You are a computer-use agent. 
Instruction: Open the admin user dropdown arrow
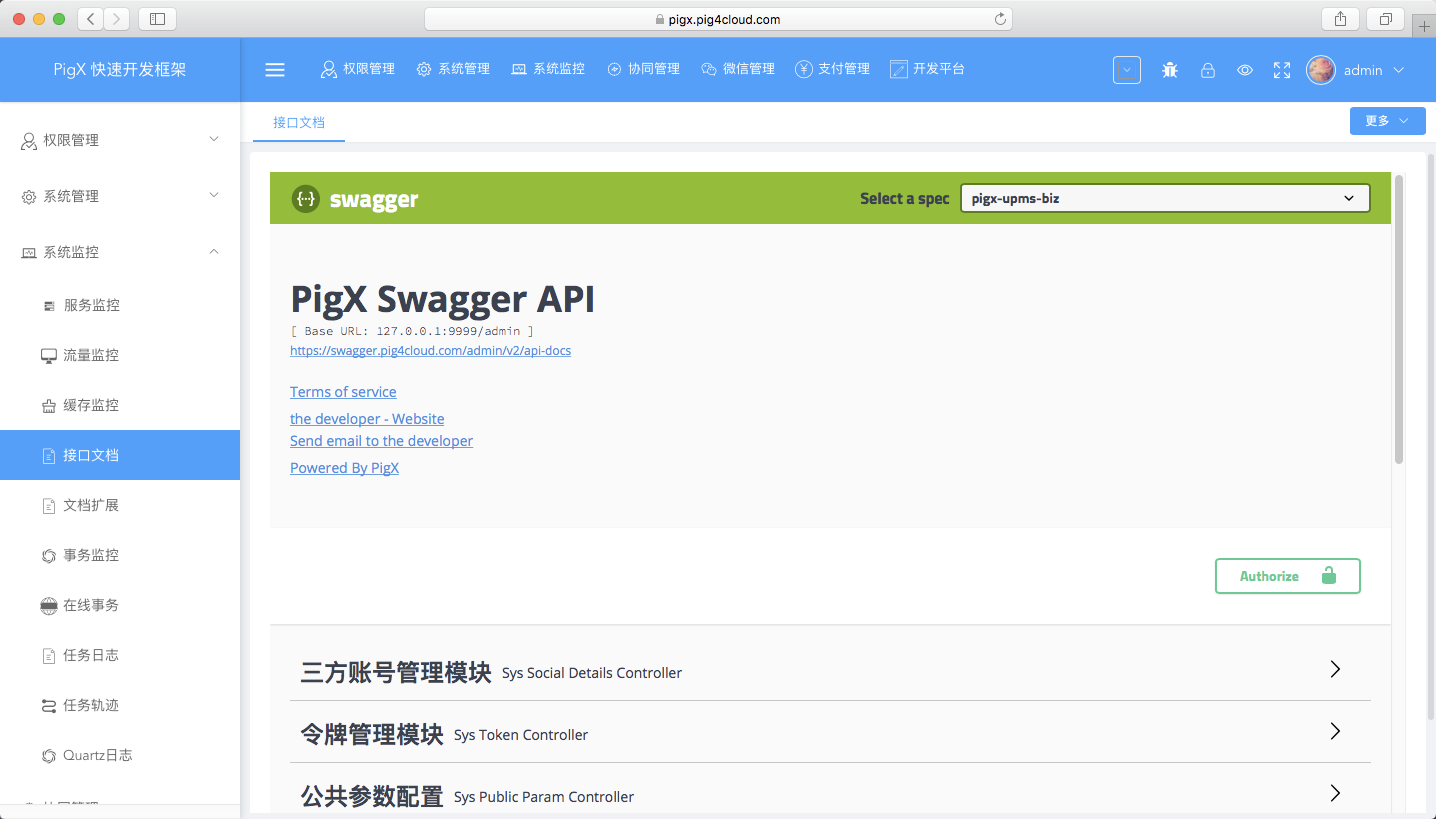point(1399,70)
